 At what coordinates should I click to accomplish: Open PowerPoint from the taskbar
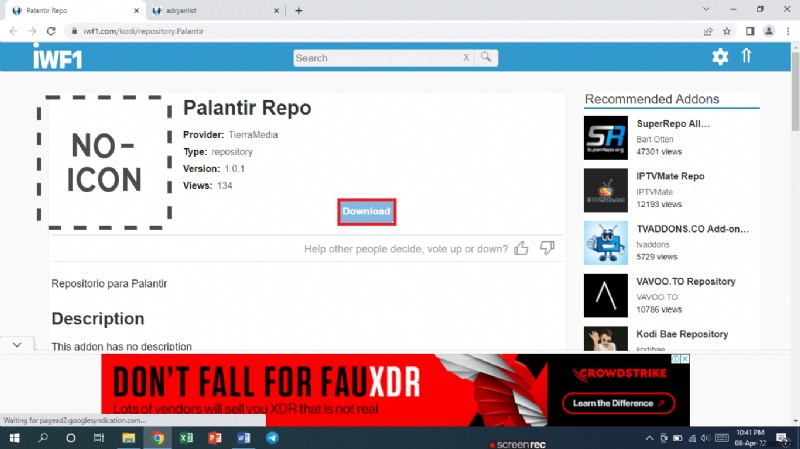(x=215, y=438)
